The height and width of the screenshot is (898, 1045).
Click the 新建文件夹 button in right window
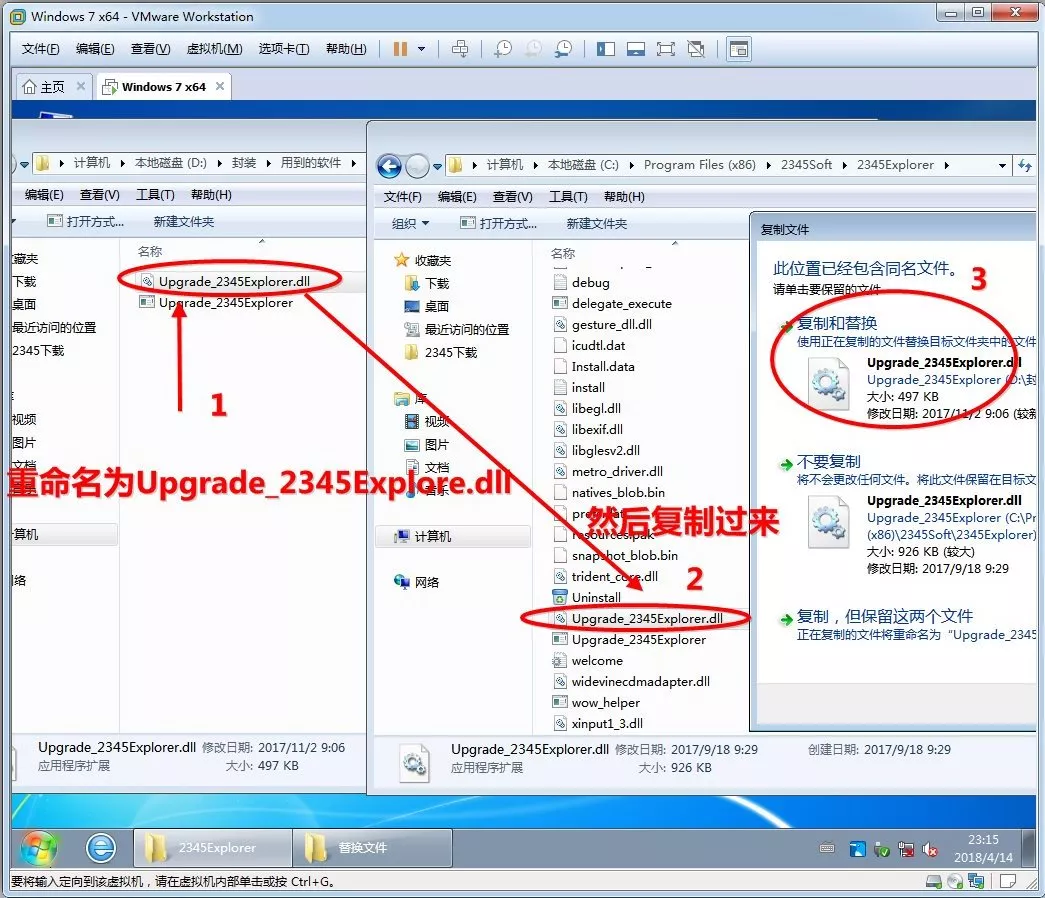(596, 224)
